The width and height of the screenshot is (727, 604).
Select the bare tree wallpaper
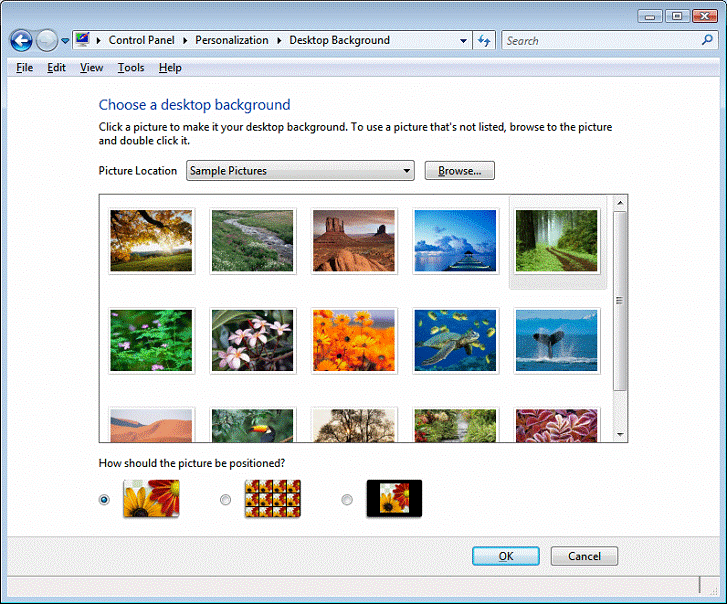click(354, 425)
